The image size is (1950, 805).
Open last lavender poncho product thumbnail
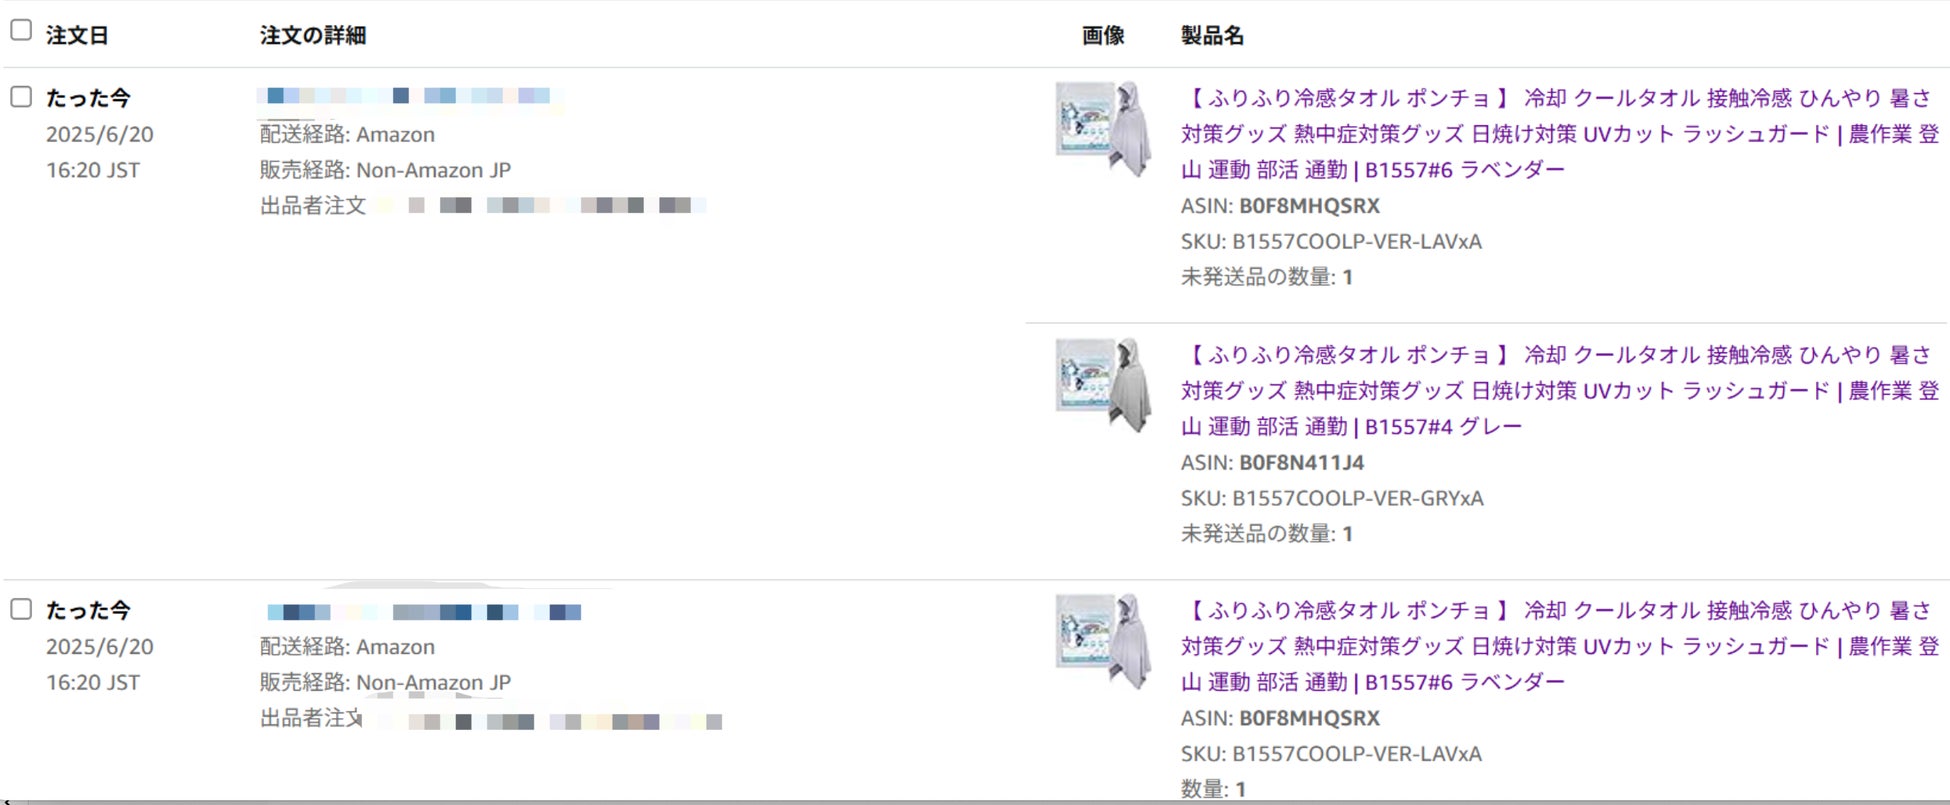[x=1104, y=641]
